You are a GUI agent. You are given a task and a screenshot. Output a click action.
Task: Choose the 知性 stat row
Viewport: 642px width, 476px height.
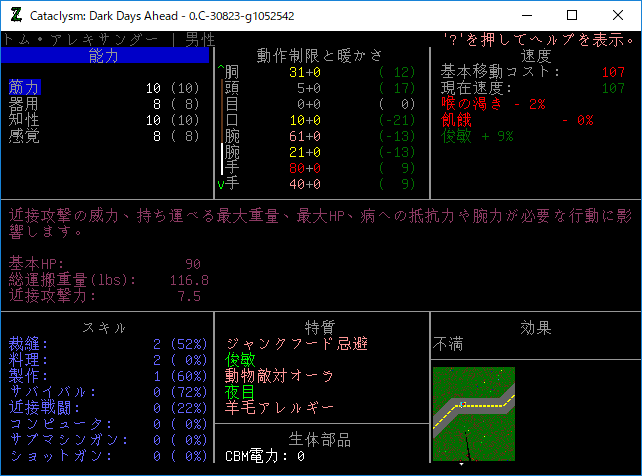pos(26,120)
